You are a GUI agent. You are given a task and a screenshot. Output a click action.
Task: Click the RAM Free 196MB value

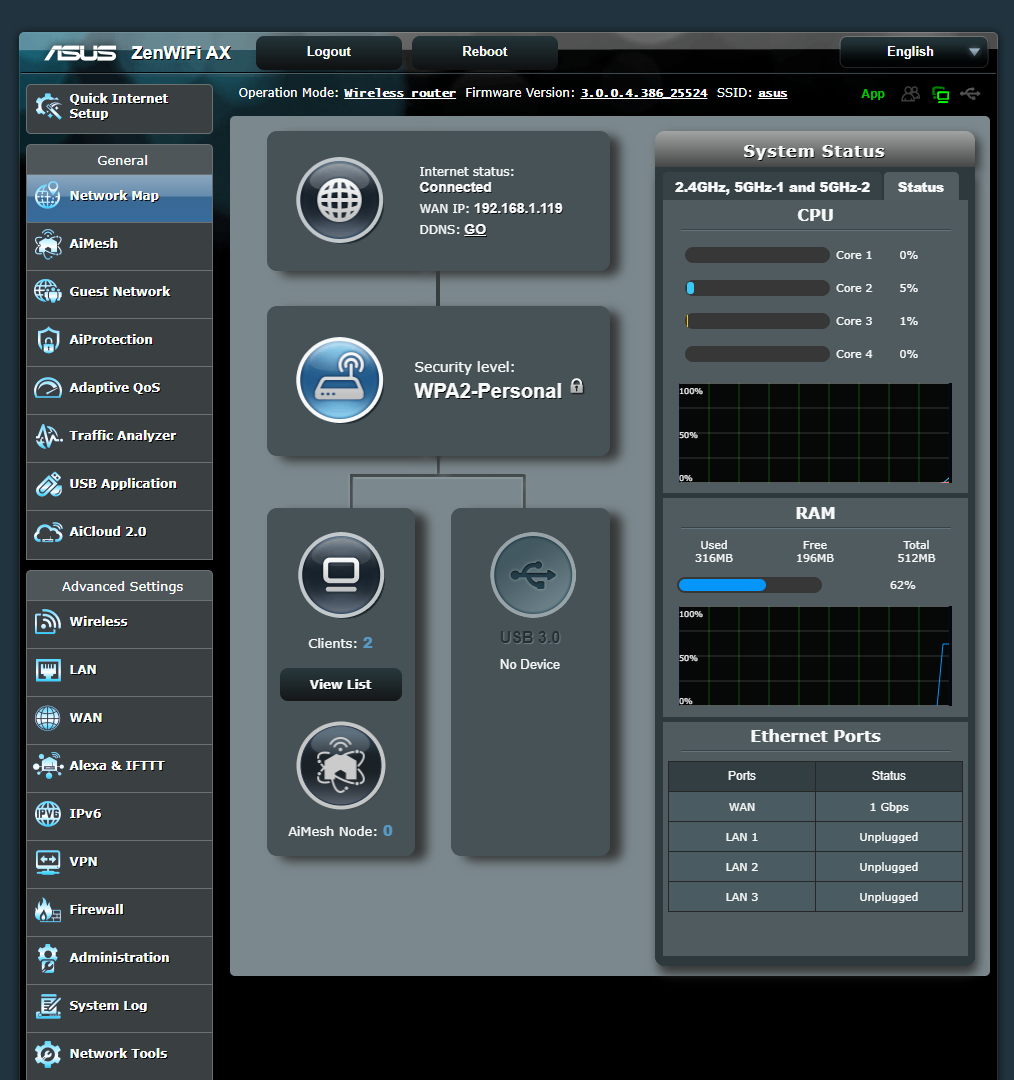click(x=815, y=558)
